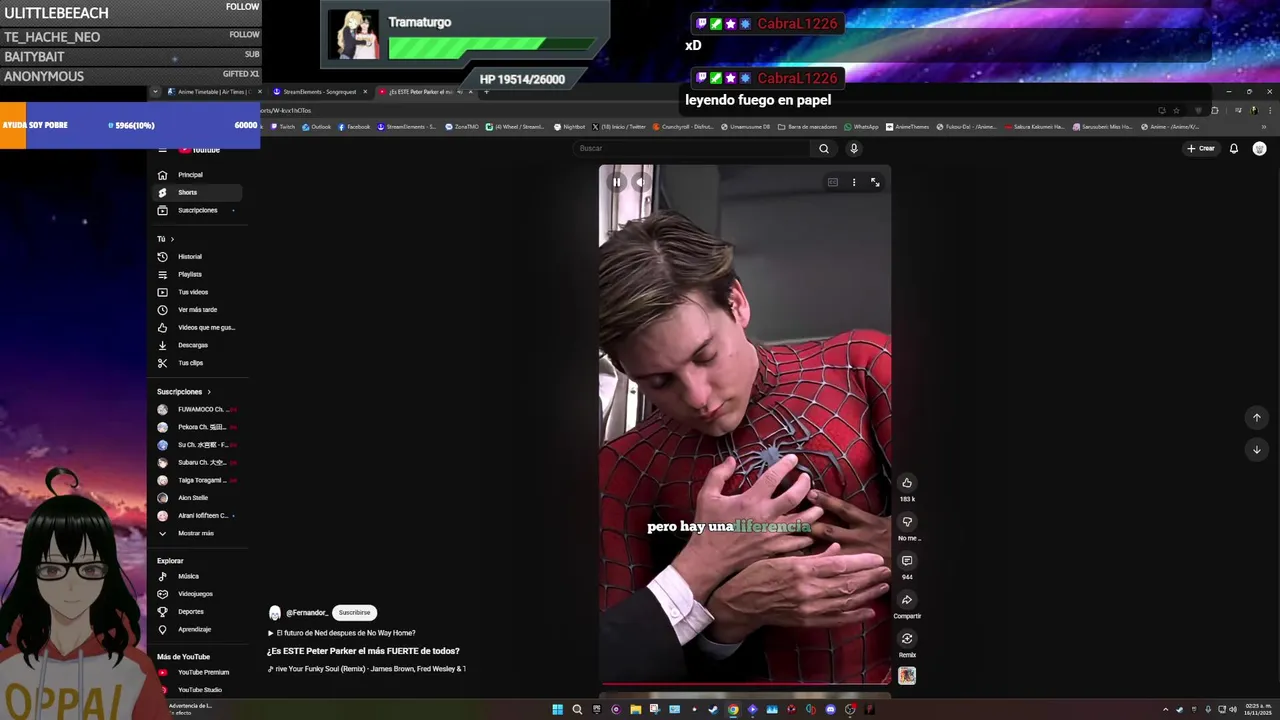1280x720 pixels.
Task: Like the Short (183 k thumbs up)
Action: [907, 483]
